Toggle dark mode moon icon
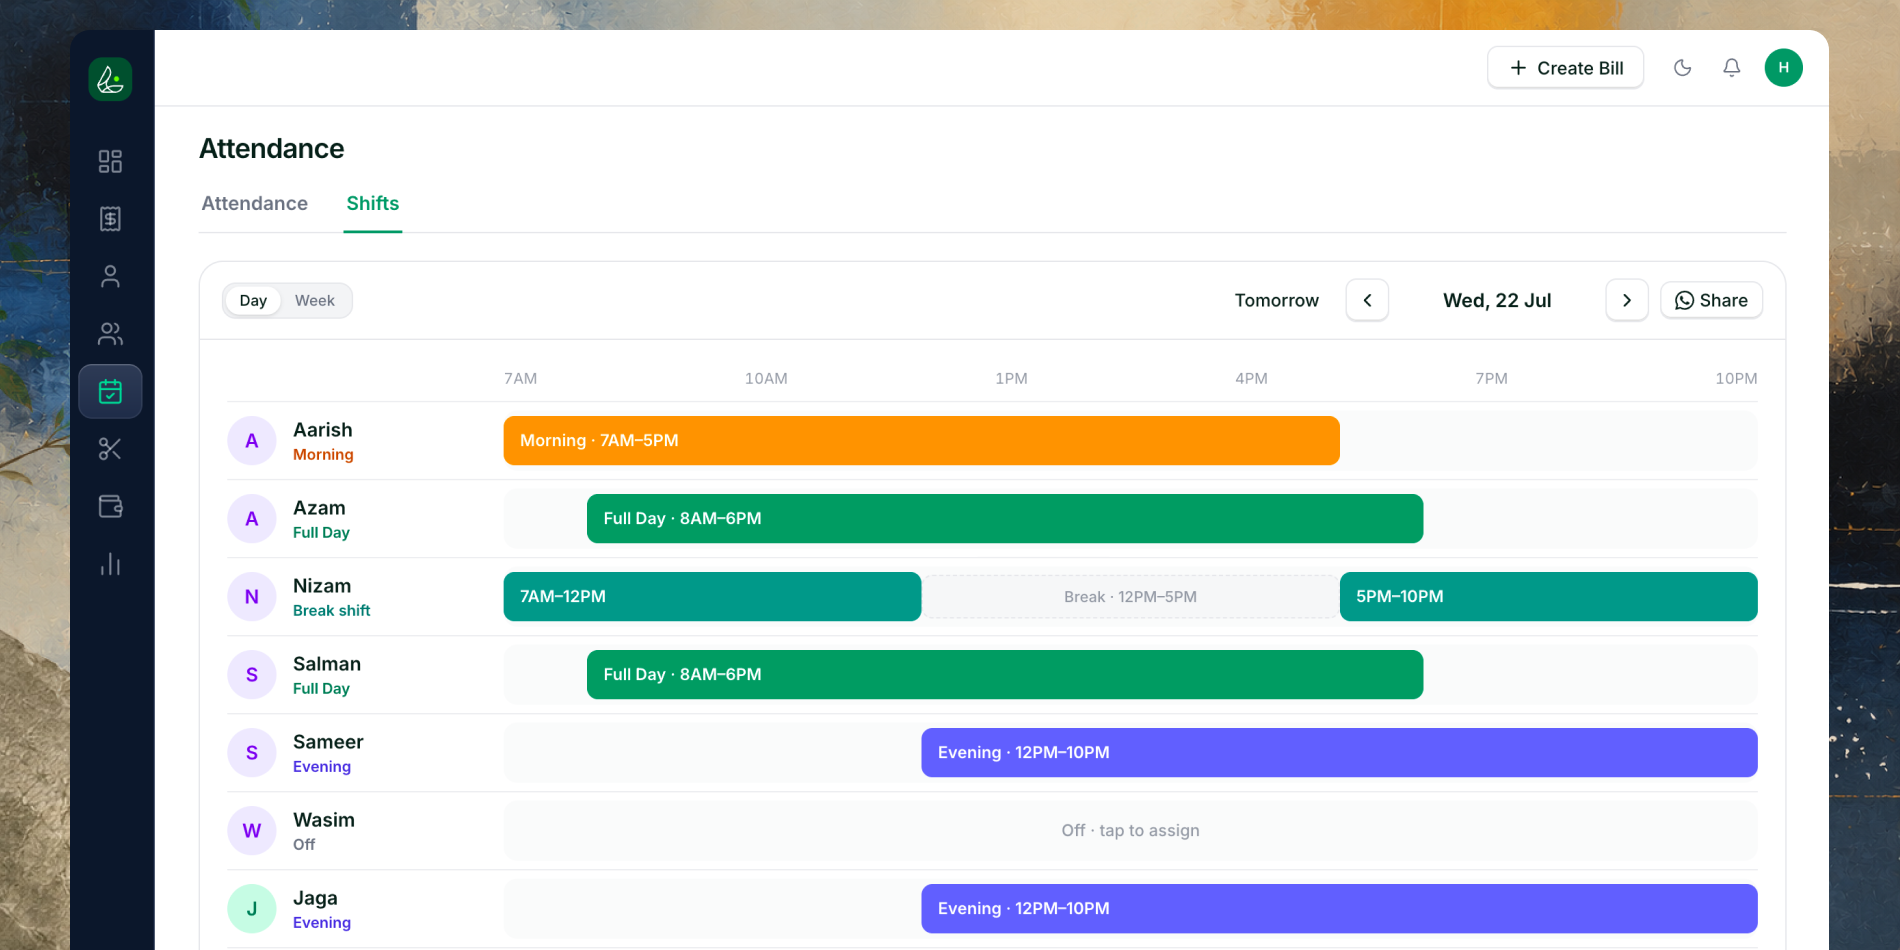Screen dimensions: 1900x950 coord(1682,68)
